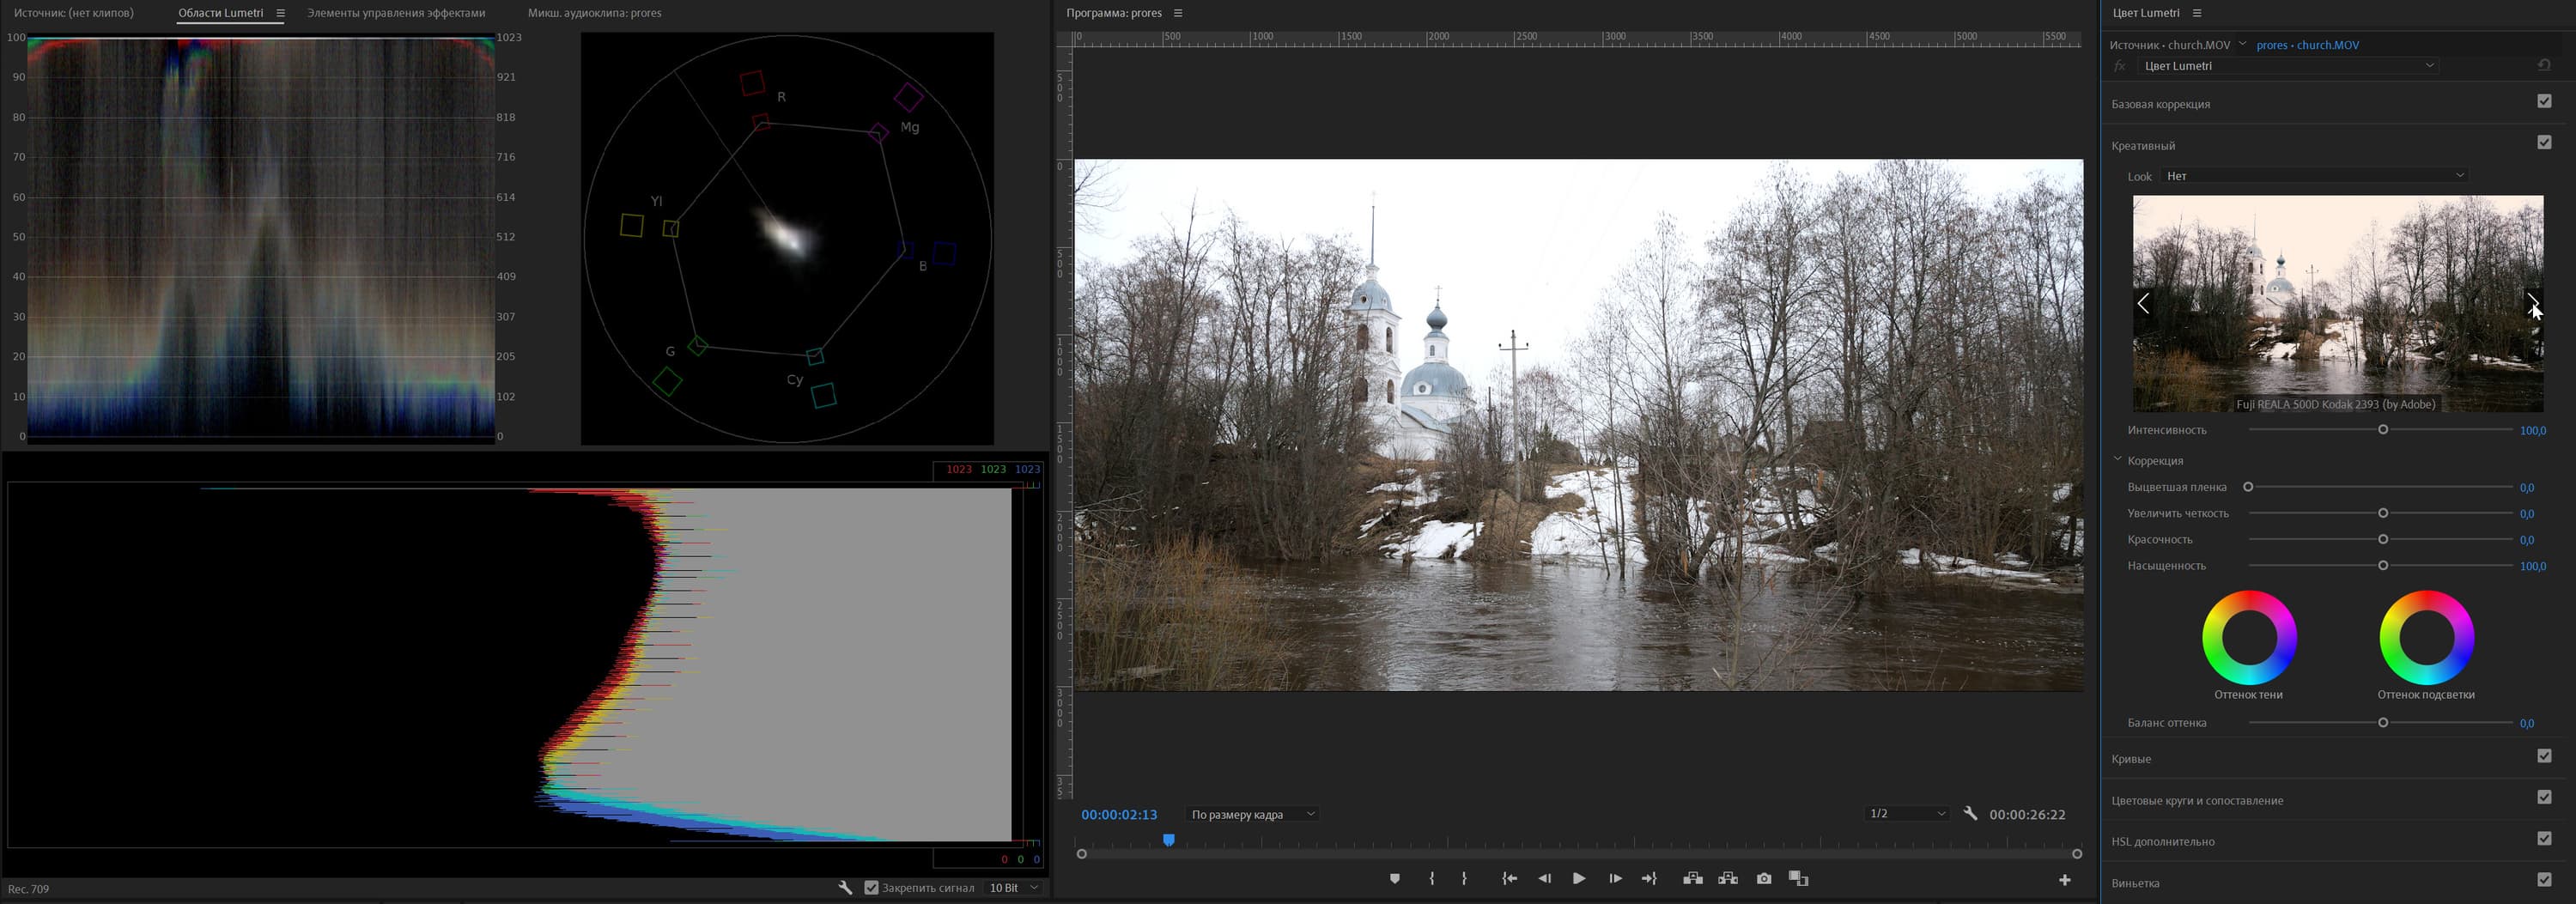This screenshot has width=2576, height=904.
Task: Open the Look dropdown set to Нет
Action: point(2312,176)
